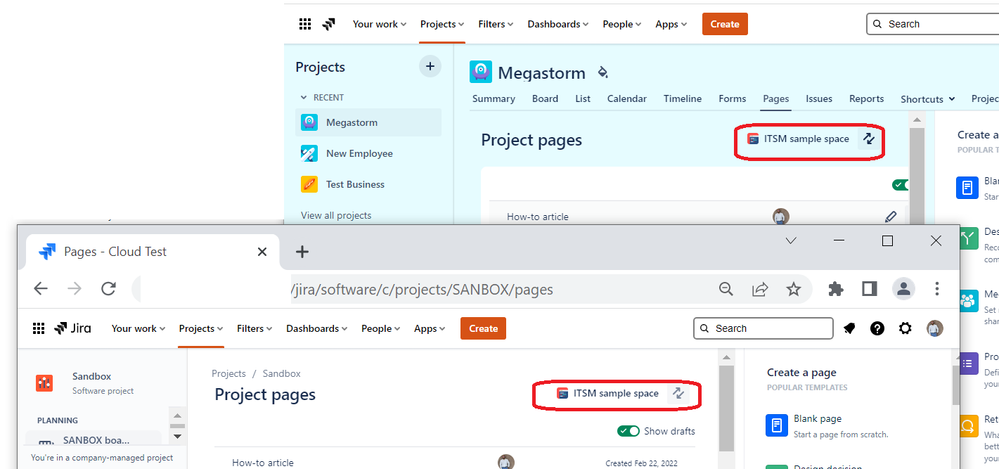Toggle Chrome side panel icon
The height and width of the screenshot is (469, 999).
(x=870, y=289)
